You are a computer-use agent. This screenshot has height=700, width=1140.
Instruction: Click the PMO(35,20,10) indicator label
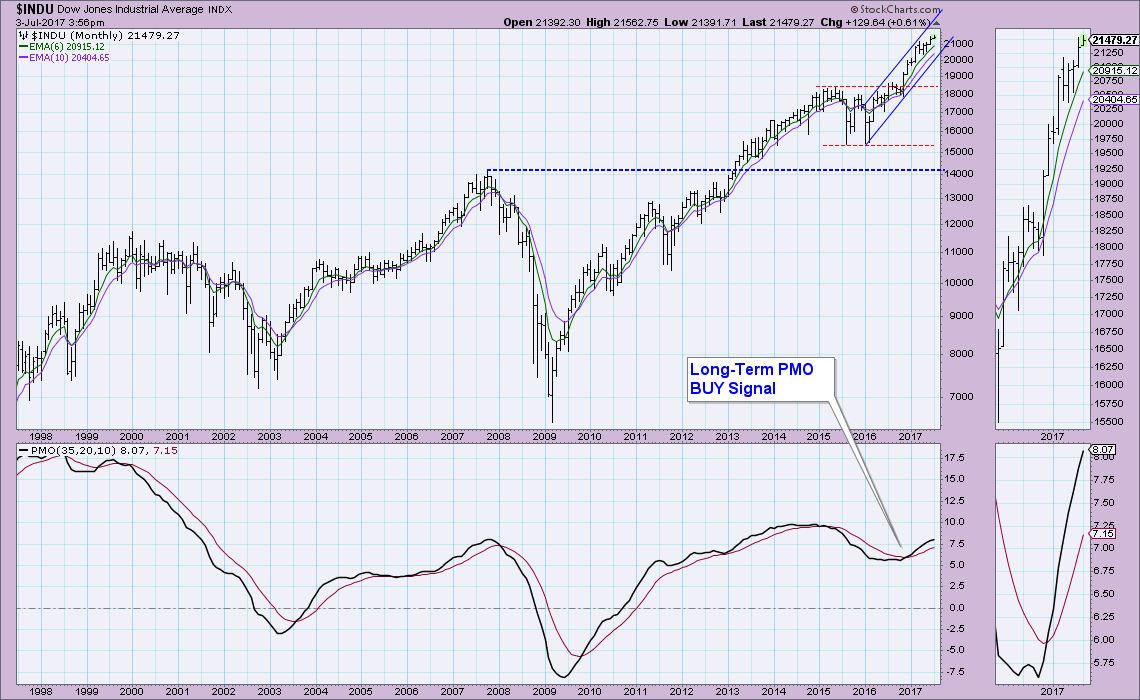(x=75, y=451)
